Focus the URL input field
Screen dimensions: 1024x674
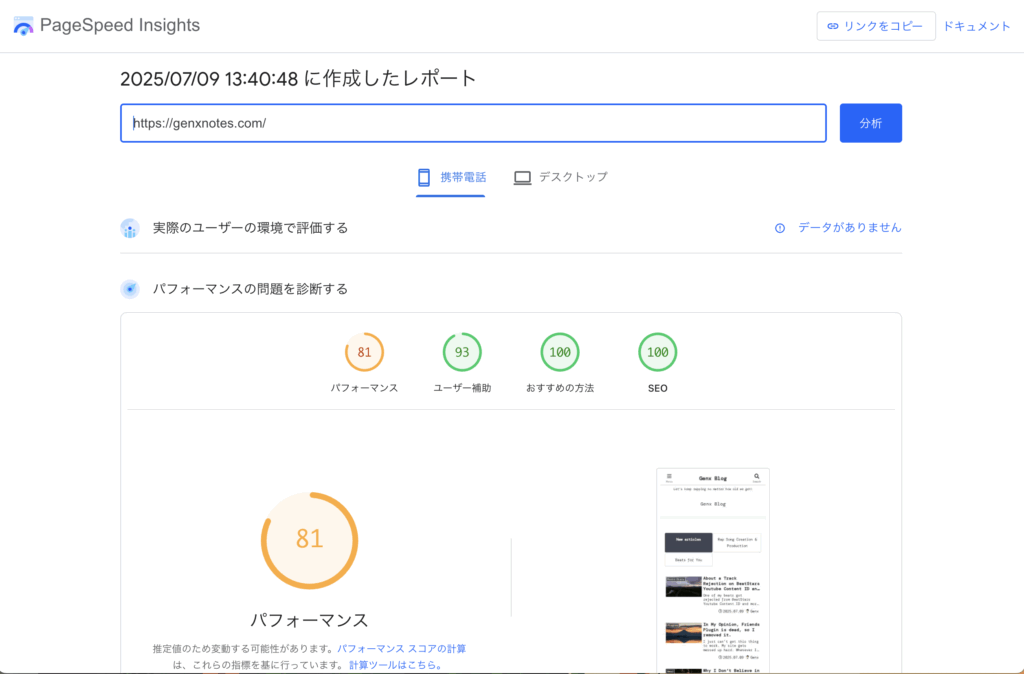click(473, 123)
